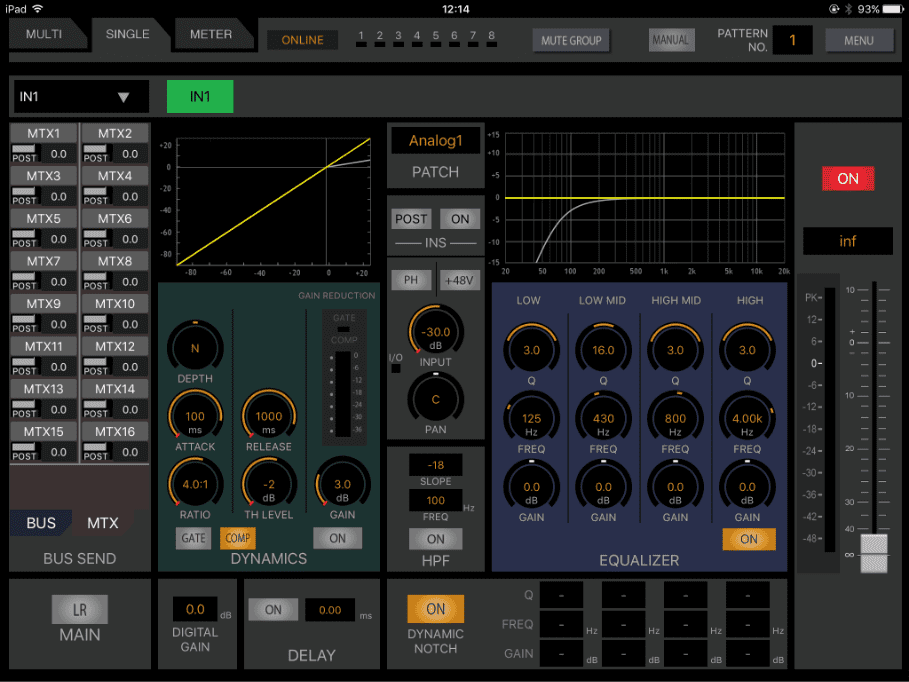Toggle the INS POST button
The image size is (909, 682).
pyautogui.click(x=411, y=219)
